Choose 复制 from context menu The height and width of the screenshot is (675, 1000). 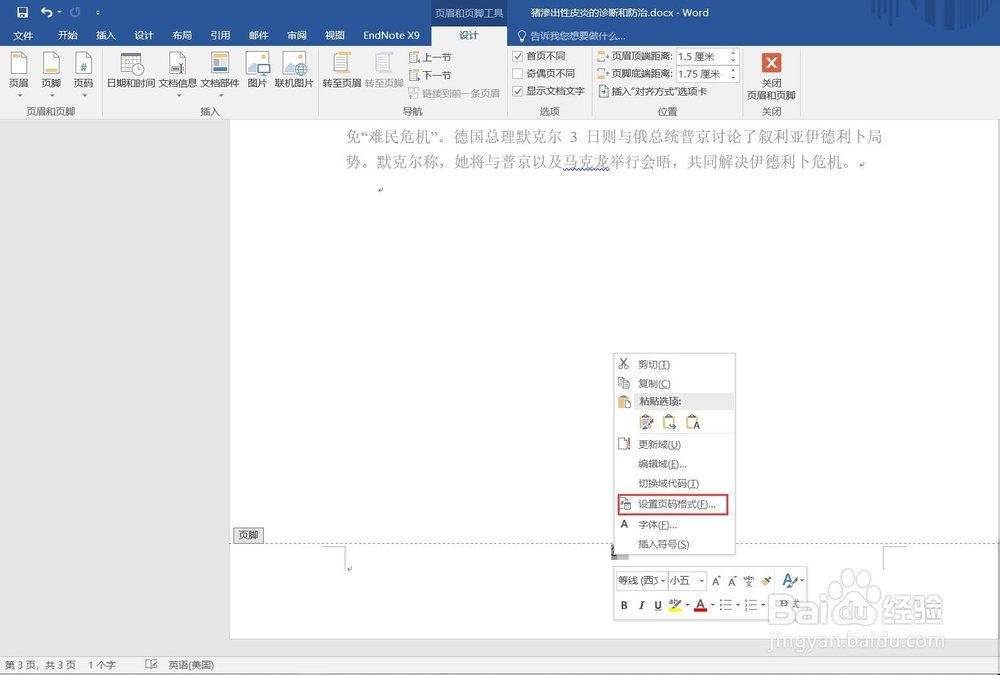pos(675,383)
